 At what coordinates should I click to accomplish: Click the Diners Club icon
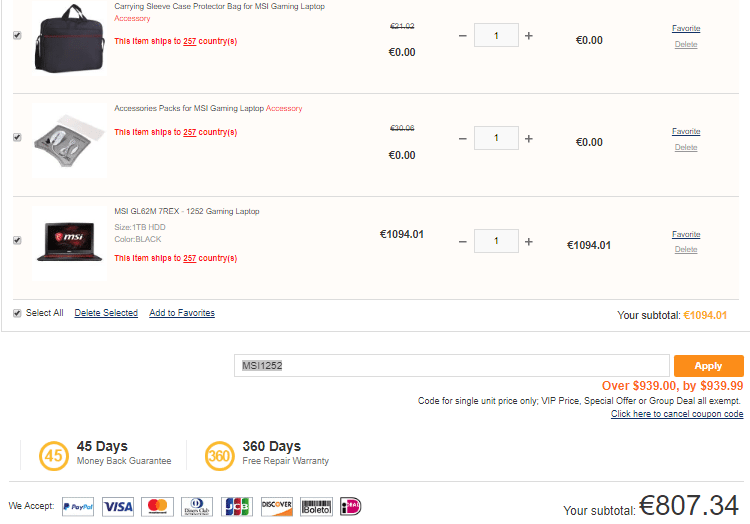(x=197, y=507)
